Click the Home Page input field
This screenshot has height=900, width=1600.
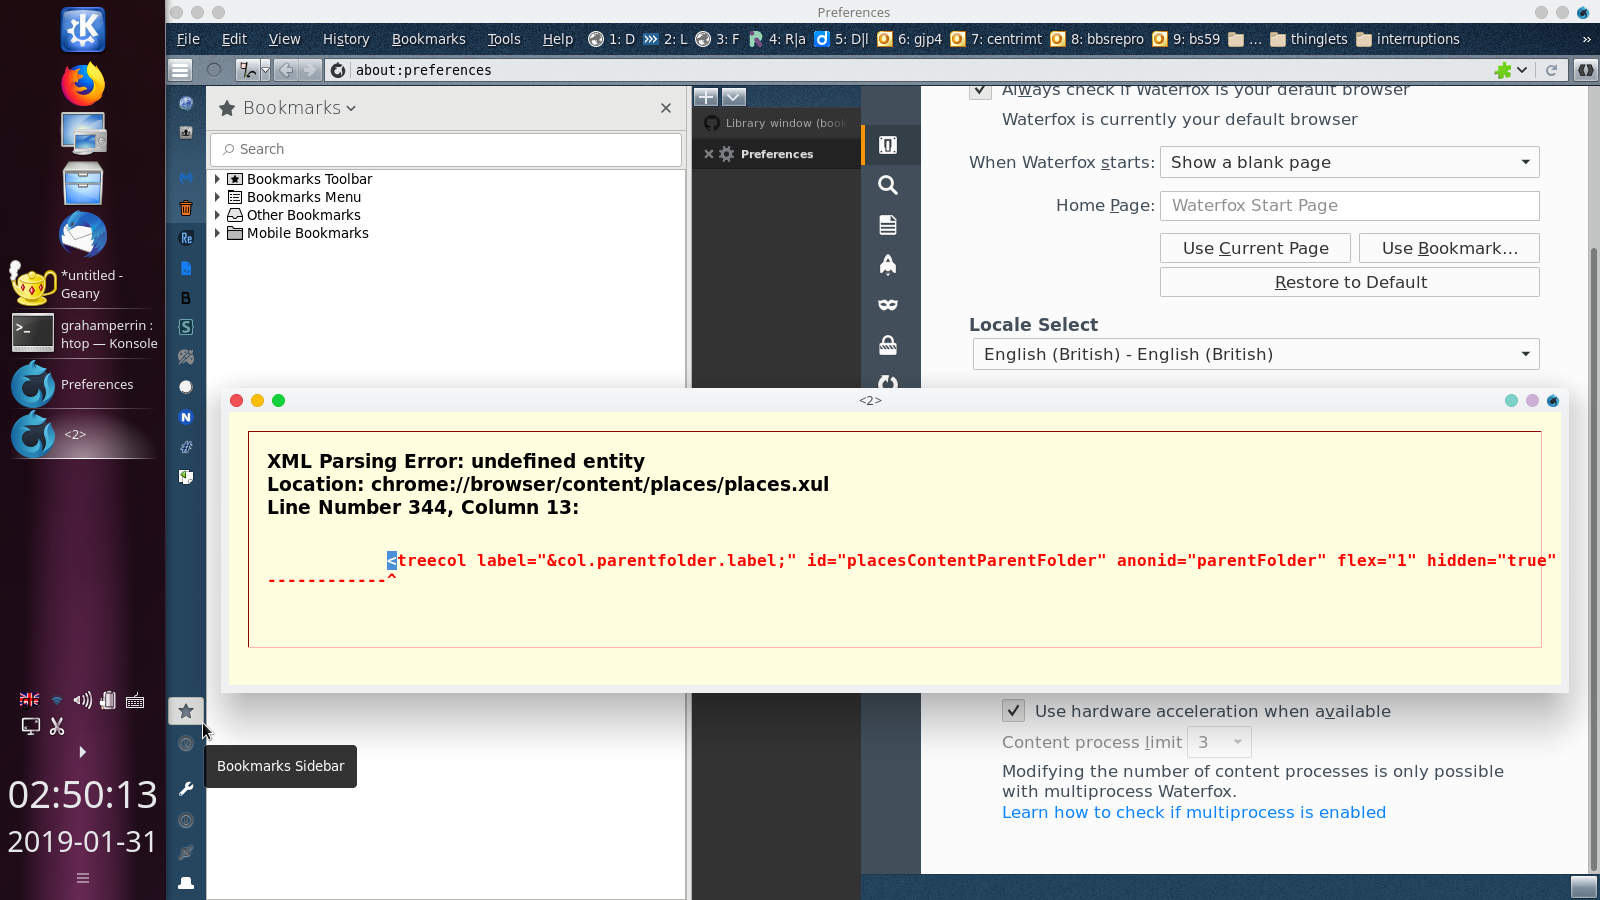point(1349,205)
